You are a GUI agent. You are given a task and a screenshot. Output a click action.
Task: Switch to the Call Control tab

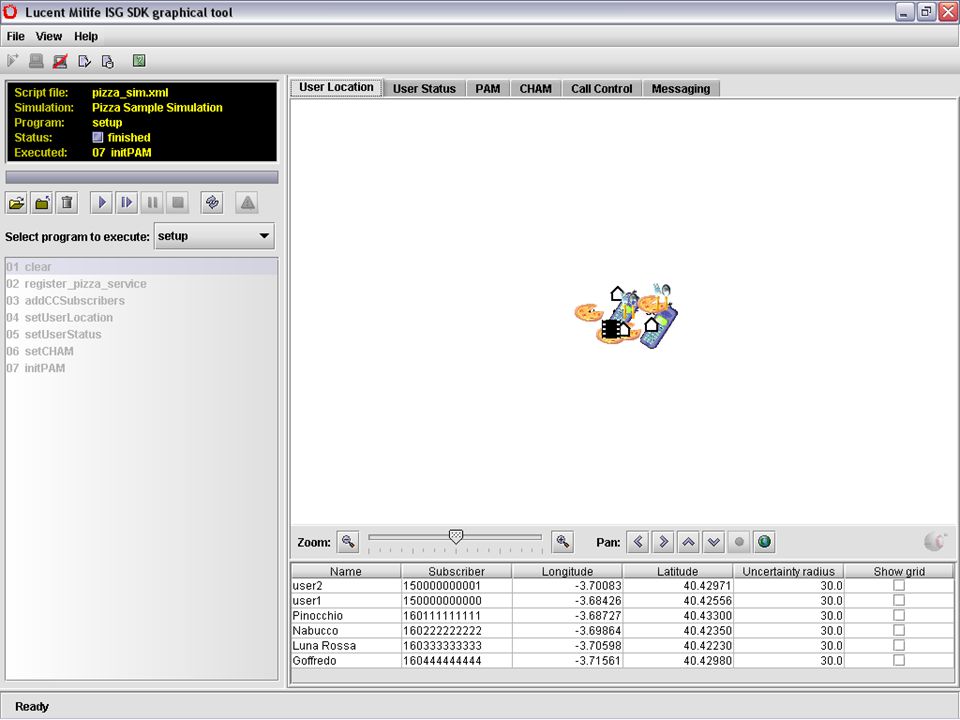pos(602,89)
